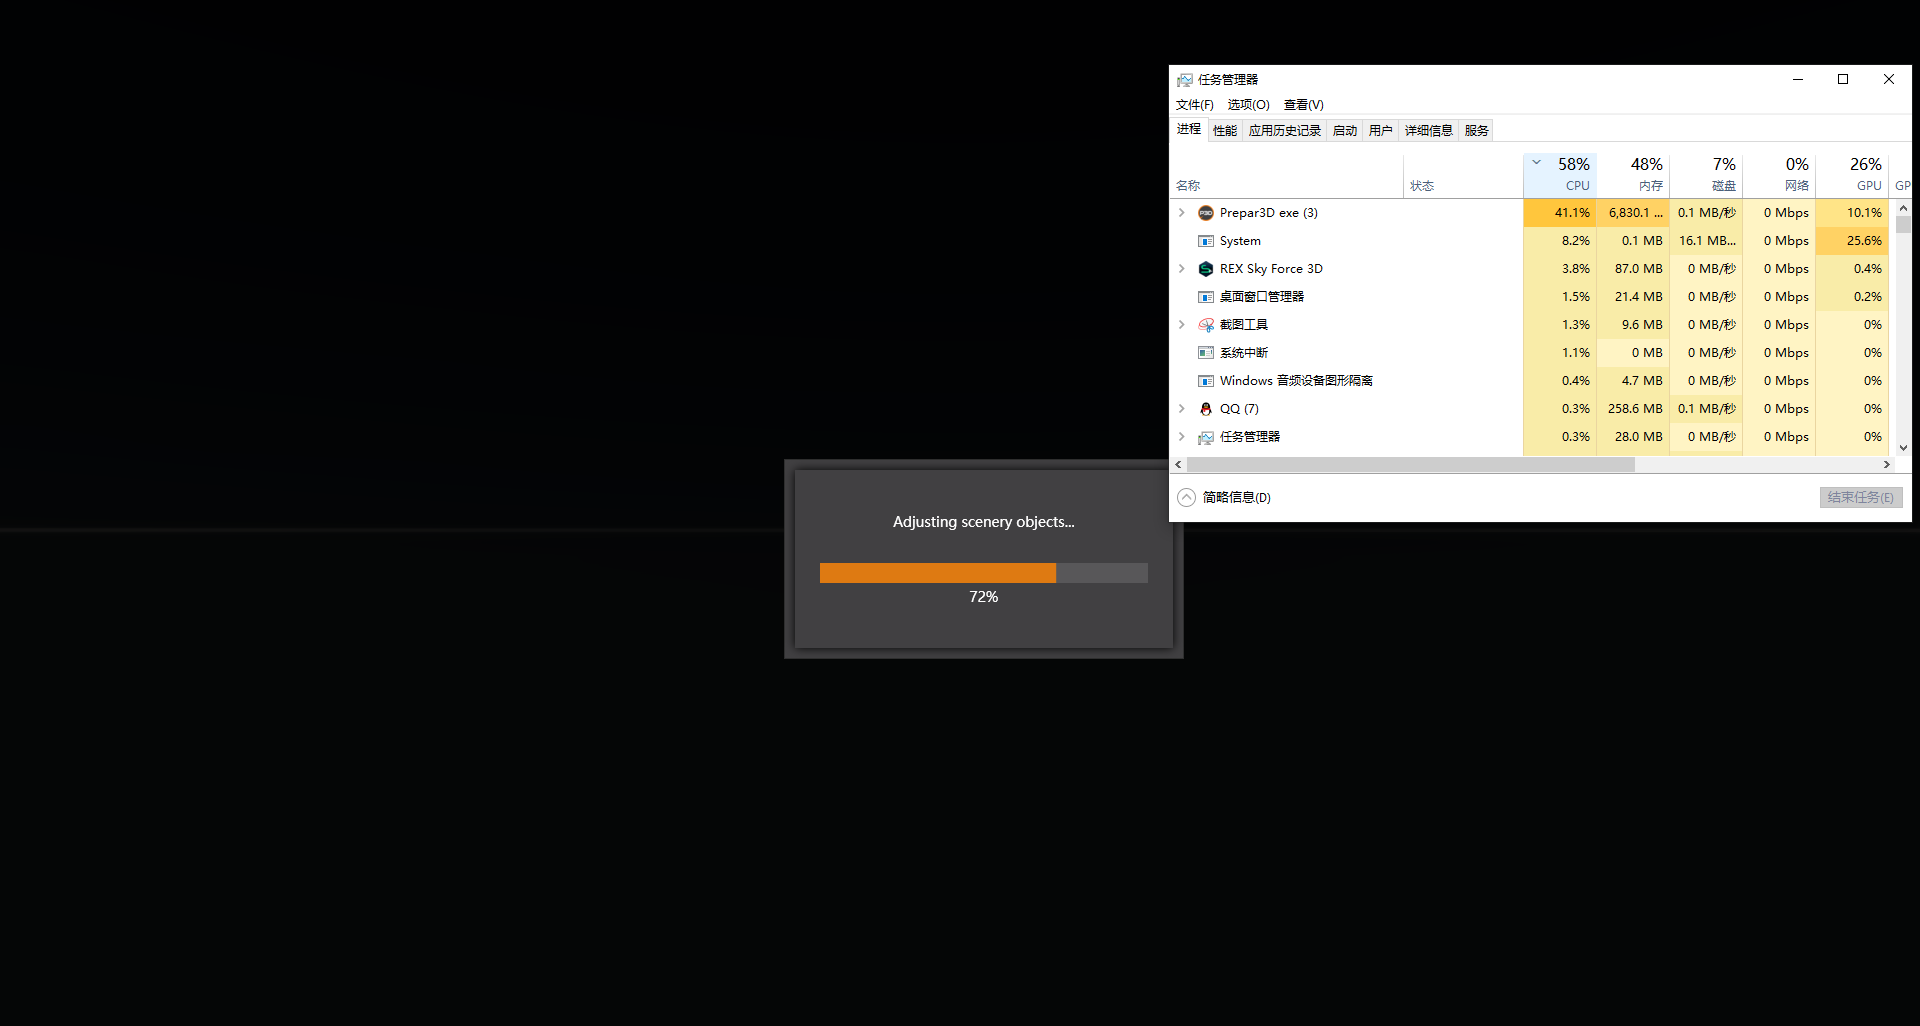Click the 截图工具 scissors icon
The image size is (1920, 1026).
tap(1206, 325)
